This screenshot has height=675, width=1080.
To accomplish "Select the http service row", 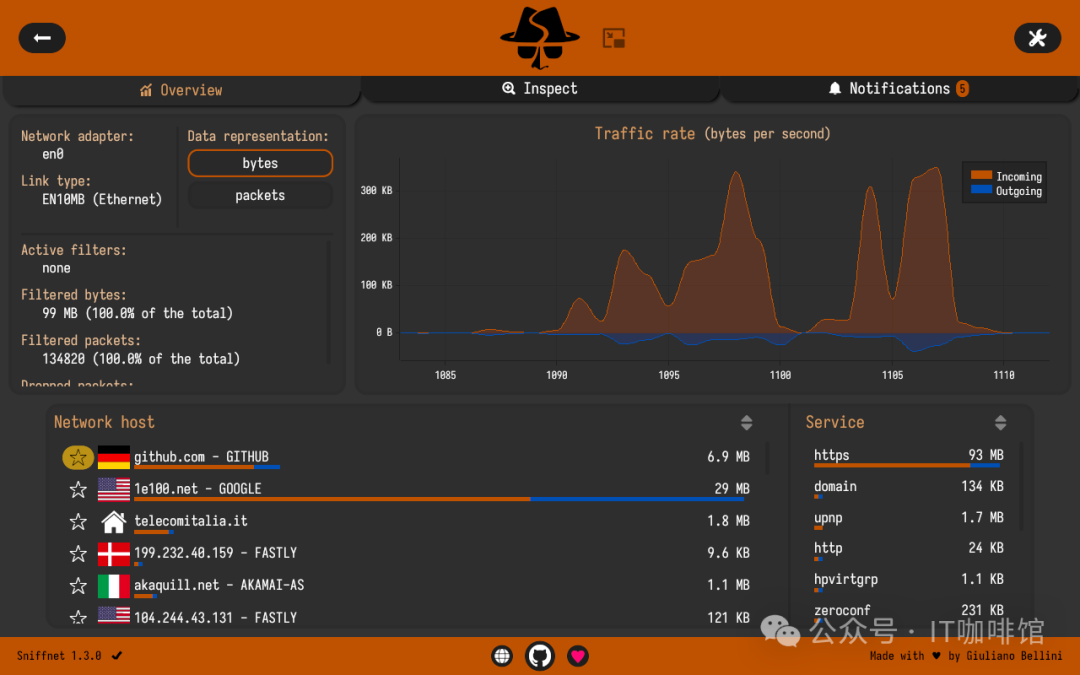I will (x=908, y=550).
